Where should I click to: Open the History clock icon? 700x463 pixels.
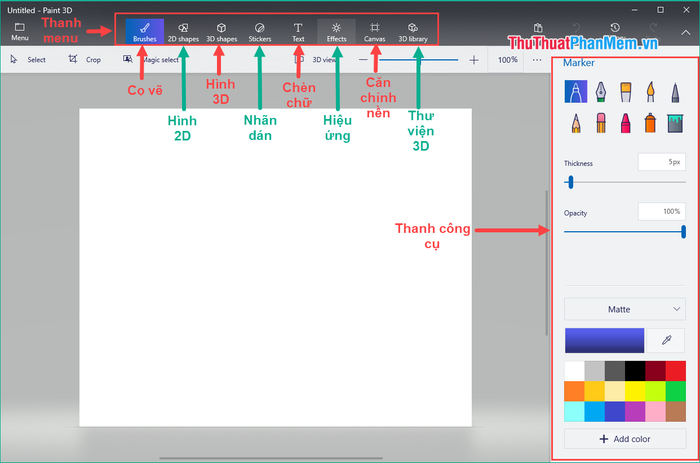615,28
